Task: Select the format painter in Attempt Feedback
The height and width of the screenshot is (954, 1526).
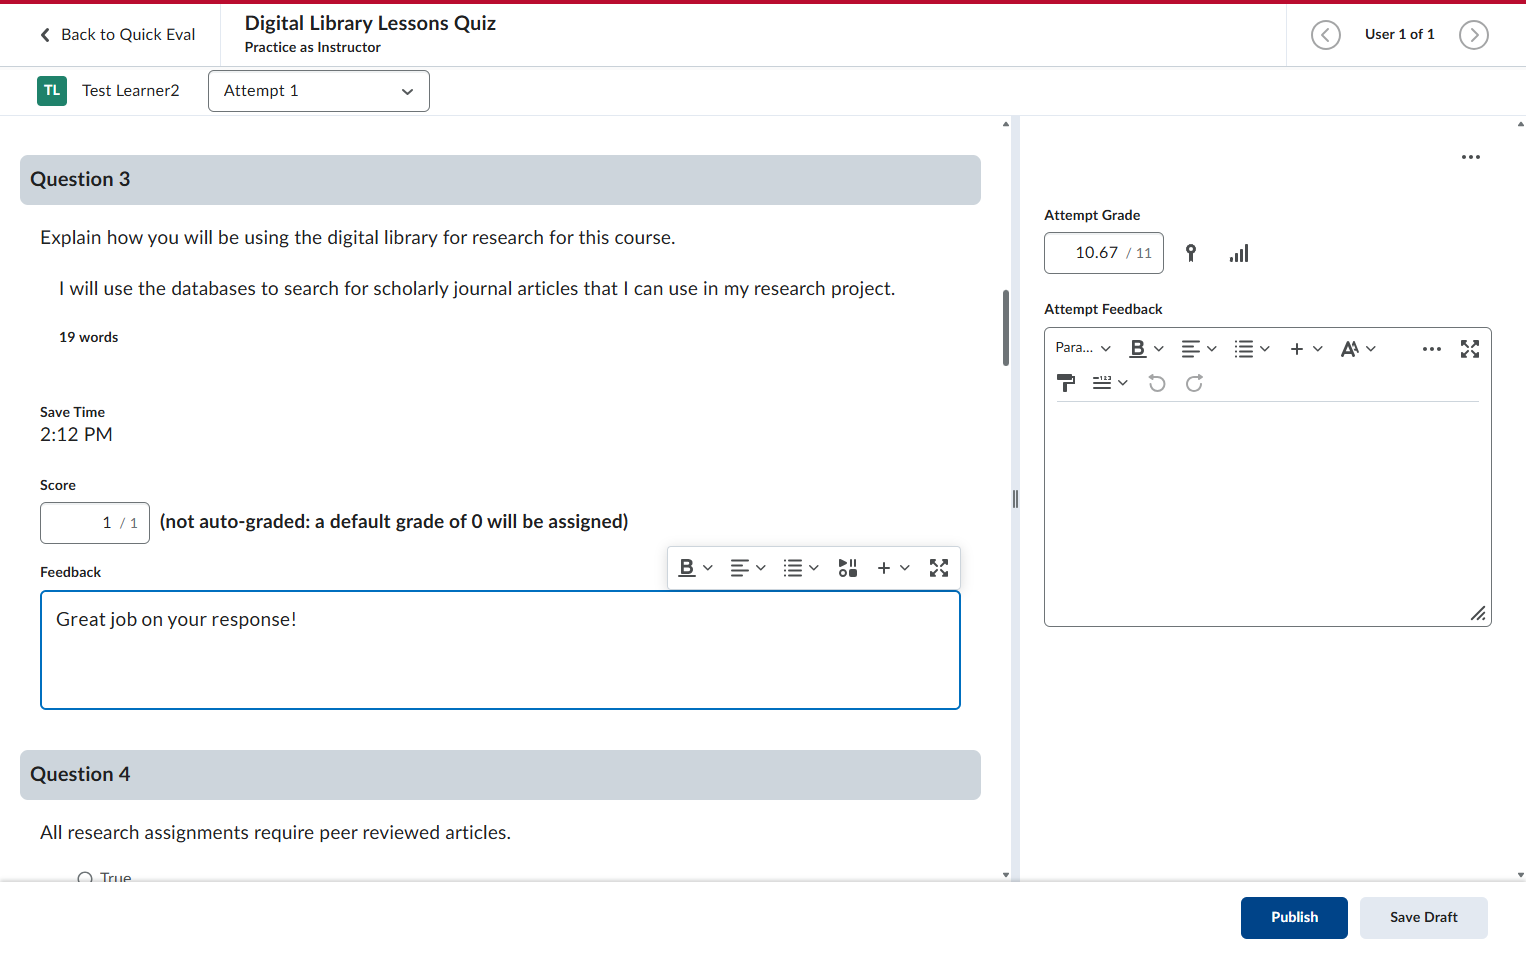Action: (x=1066, y=383)
